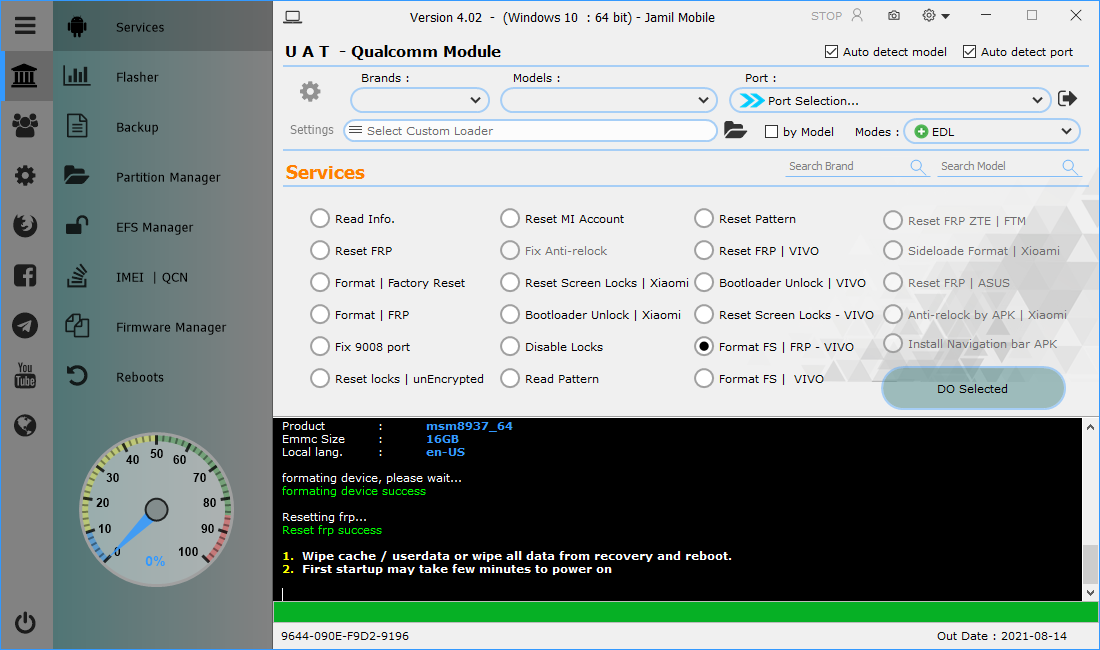Select Bootloader Unlock | VIVO option
Image resolution: width=1100 pixels, height=650 pixels.
click(x=704, y=283)
